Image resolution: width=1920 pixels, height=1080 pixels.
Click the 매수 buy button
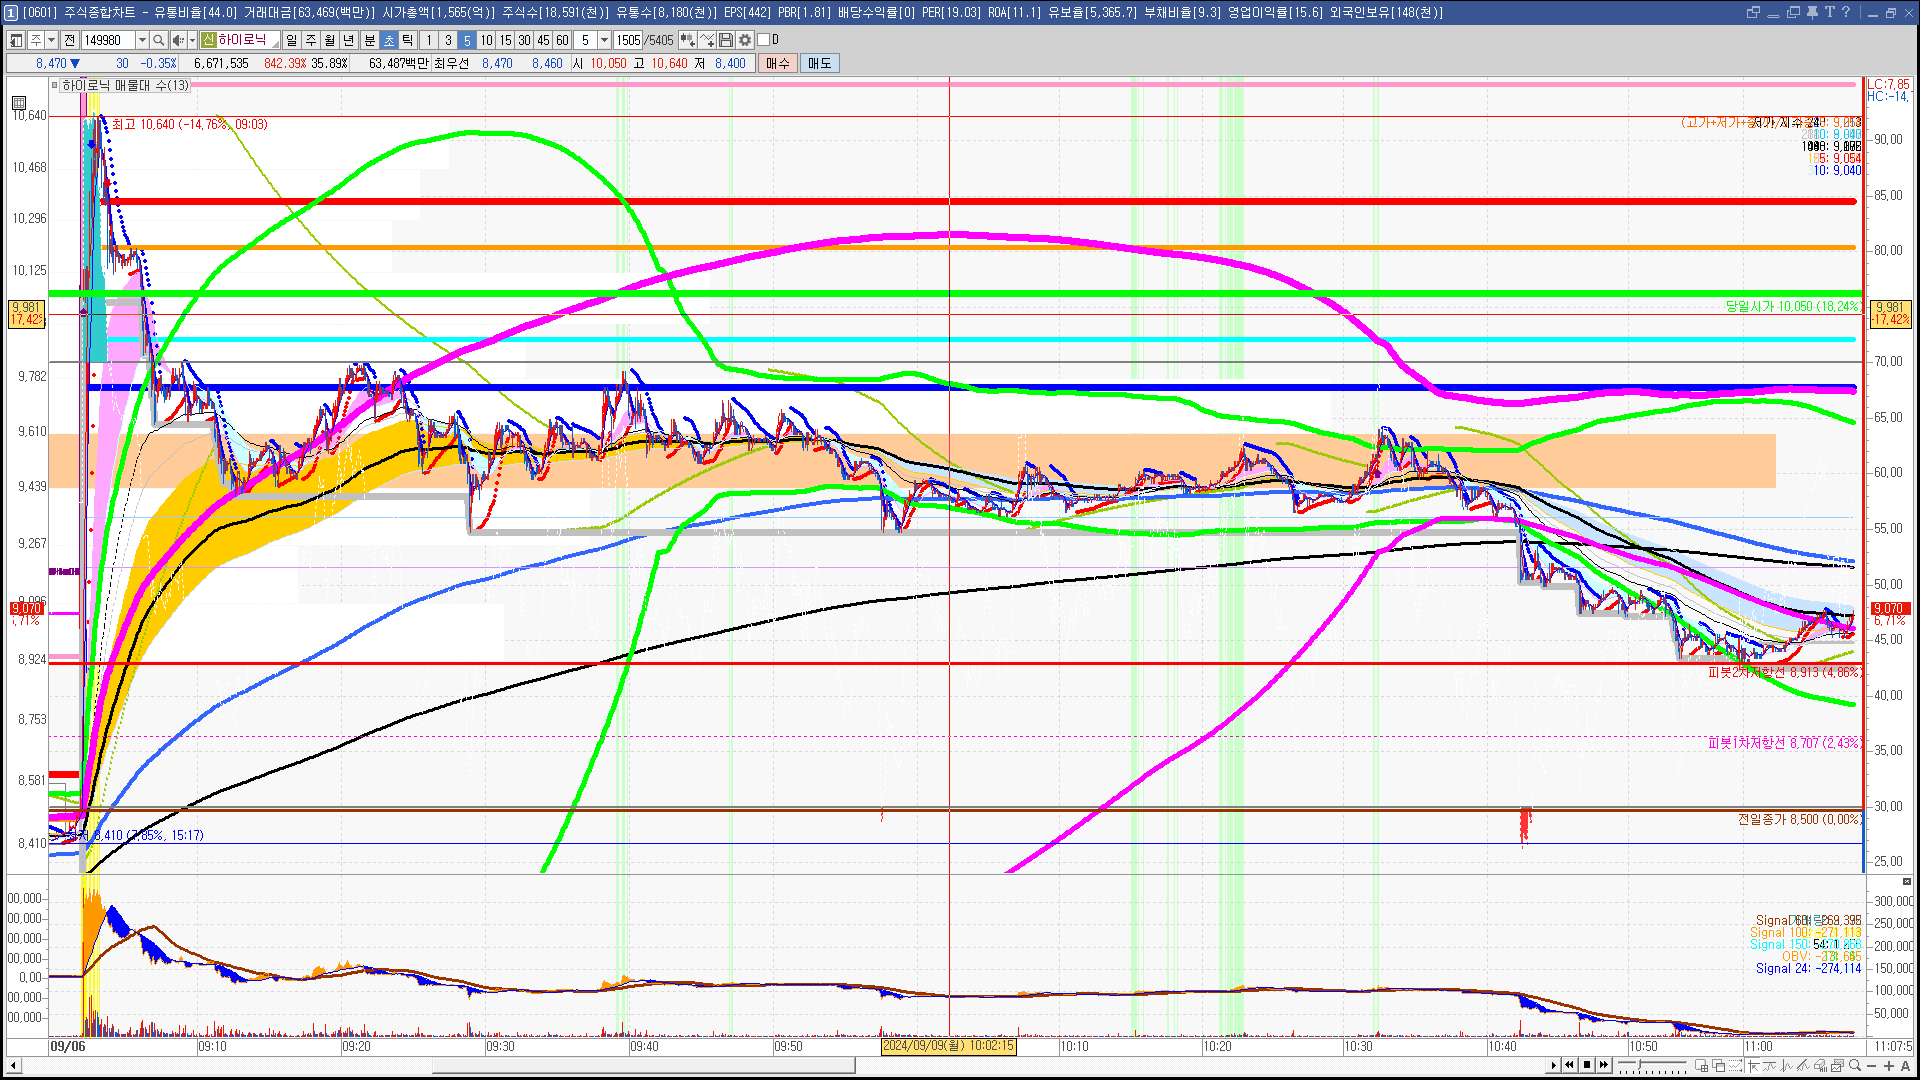point(778,63)
